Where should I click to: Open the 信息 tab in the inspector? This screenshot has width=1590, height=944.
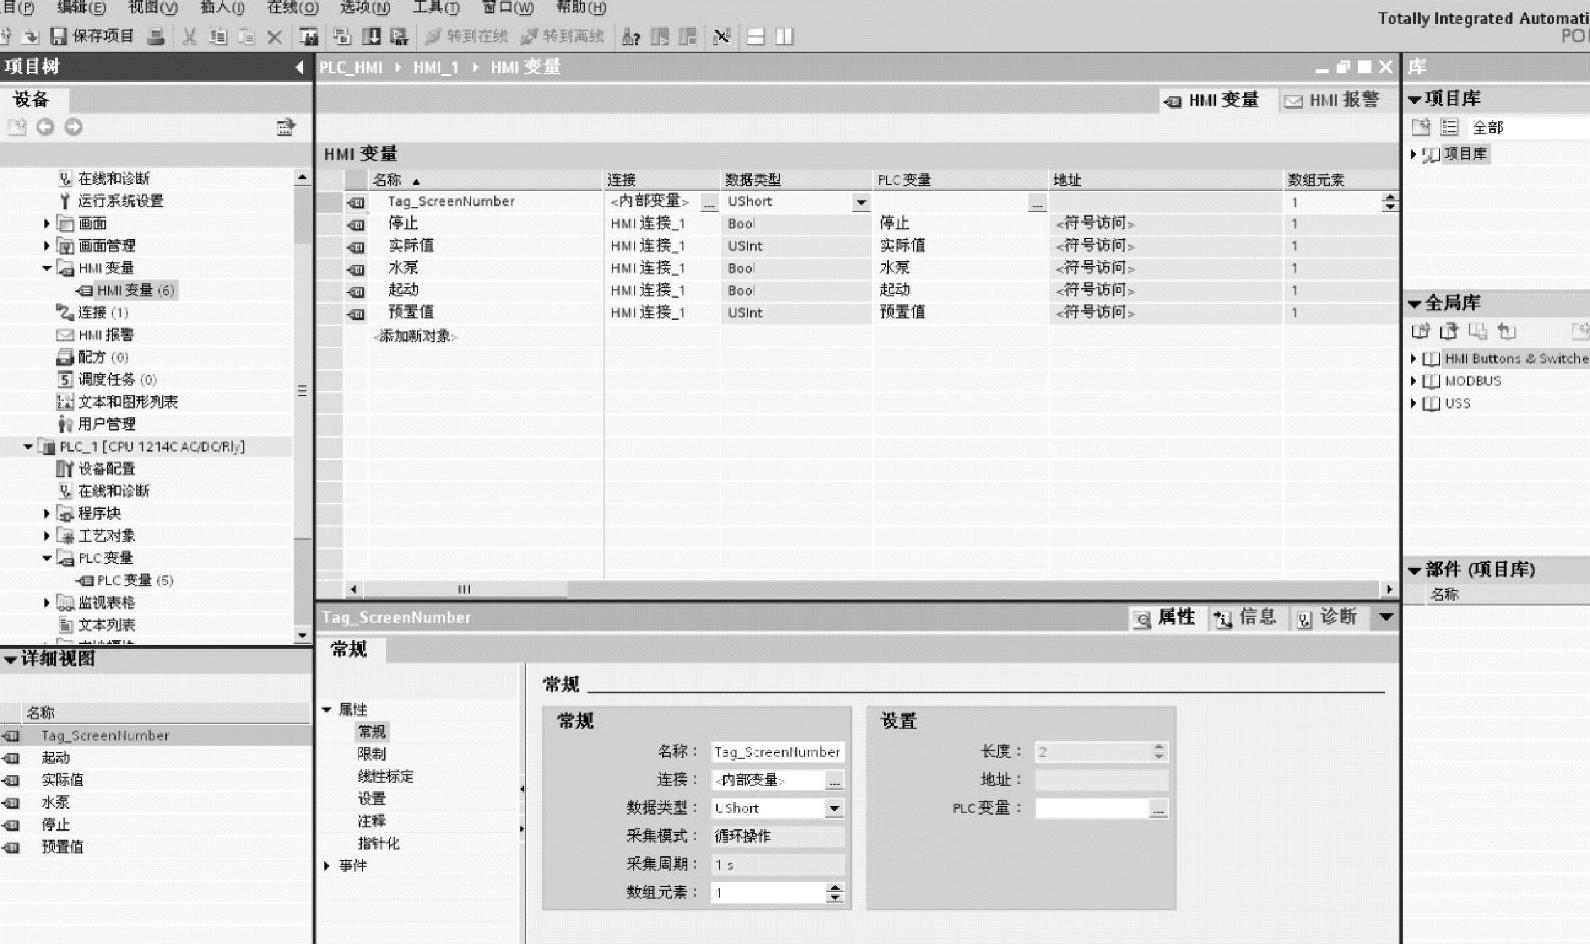point(1246,618)
